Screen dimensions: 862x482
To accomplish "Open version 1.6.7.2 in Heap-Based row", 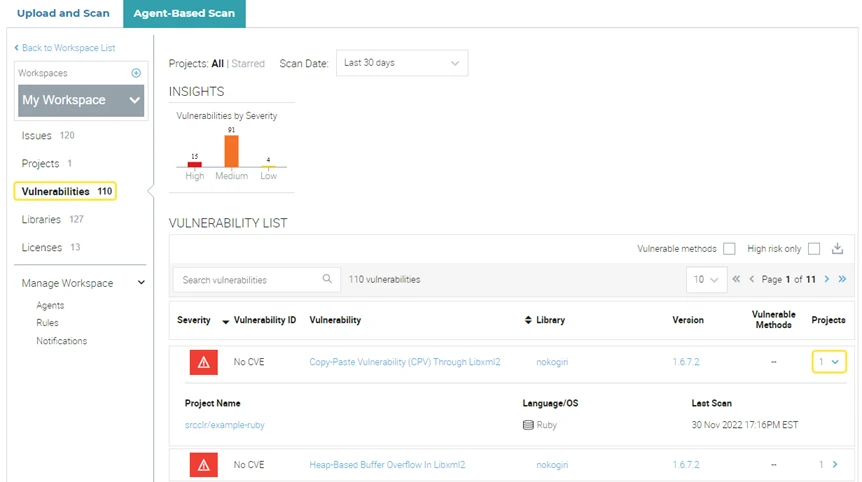I will point(686,464).
